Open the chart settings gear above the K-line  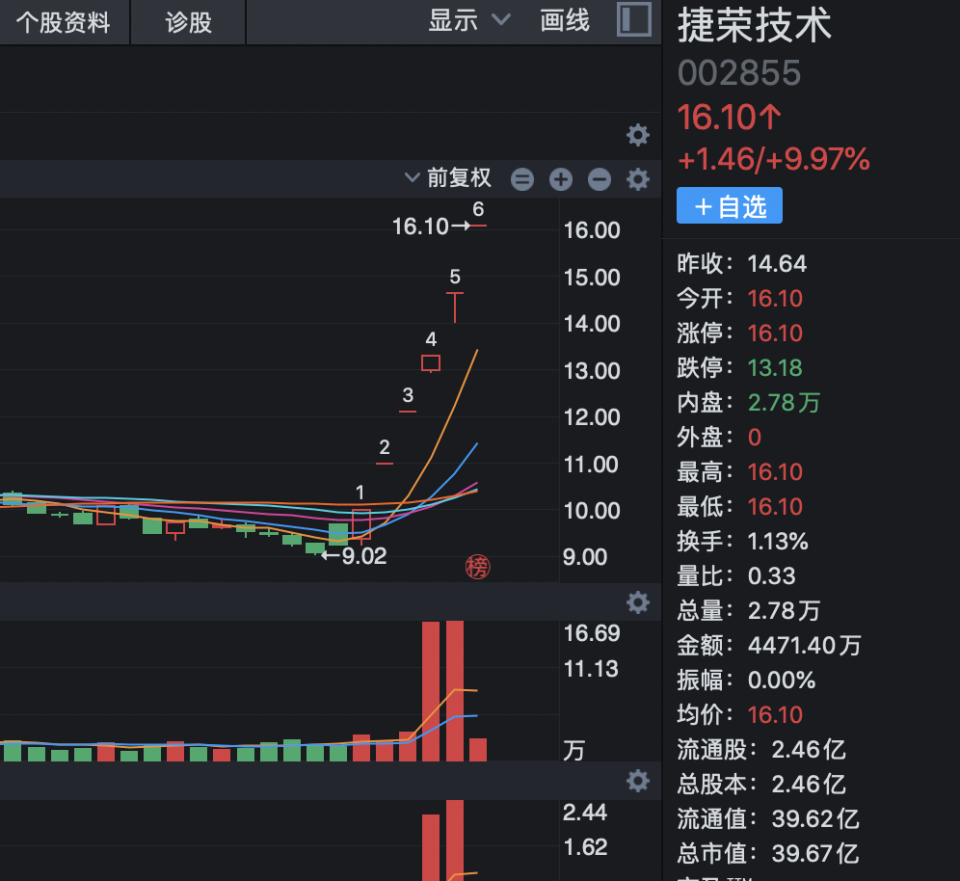(637, 135)
